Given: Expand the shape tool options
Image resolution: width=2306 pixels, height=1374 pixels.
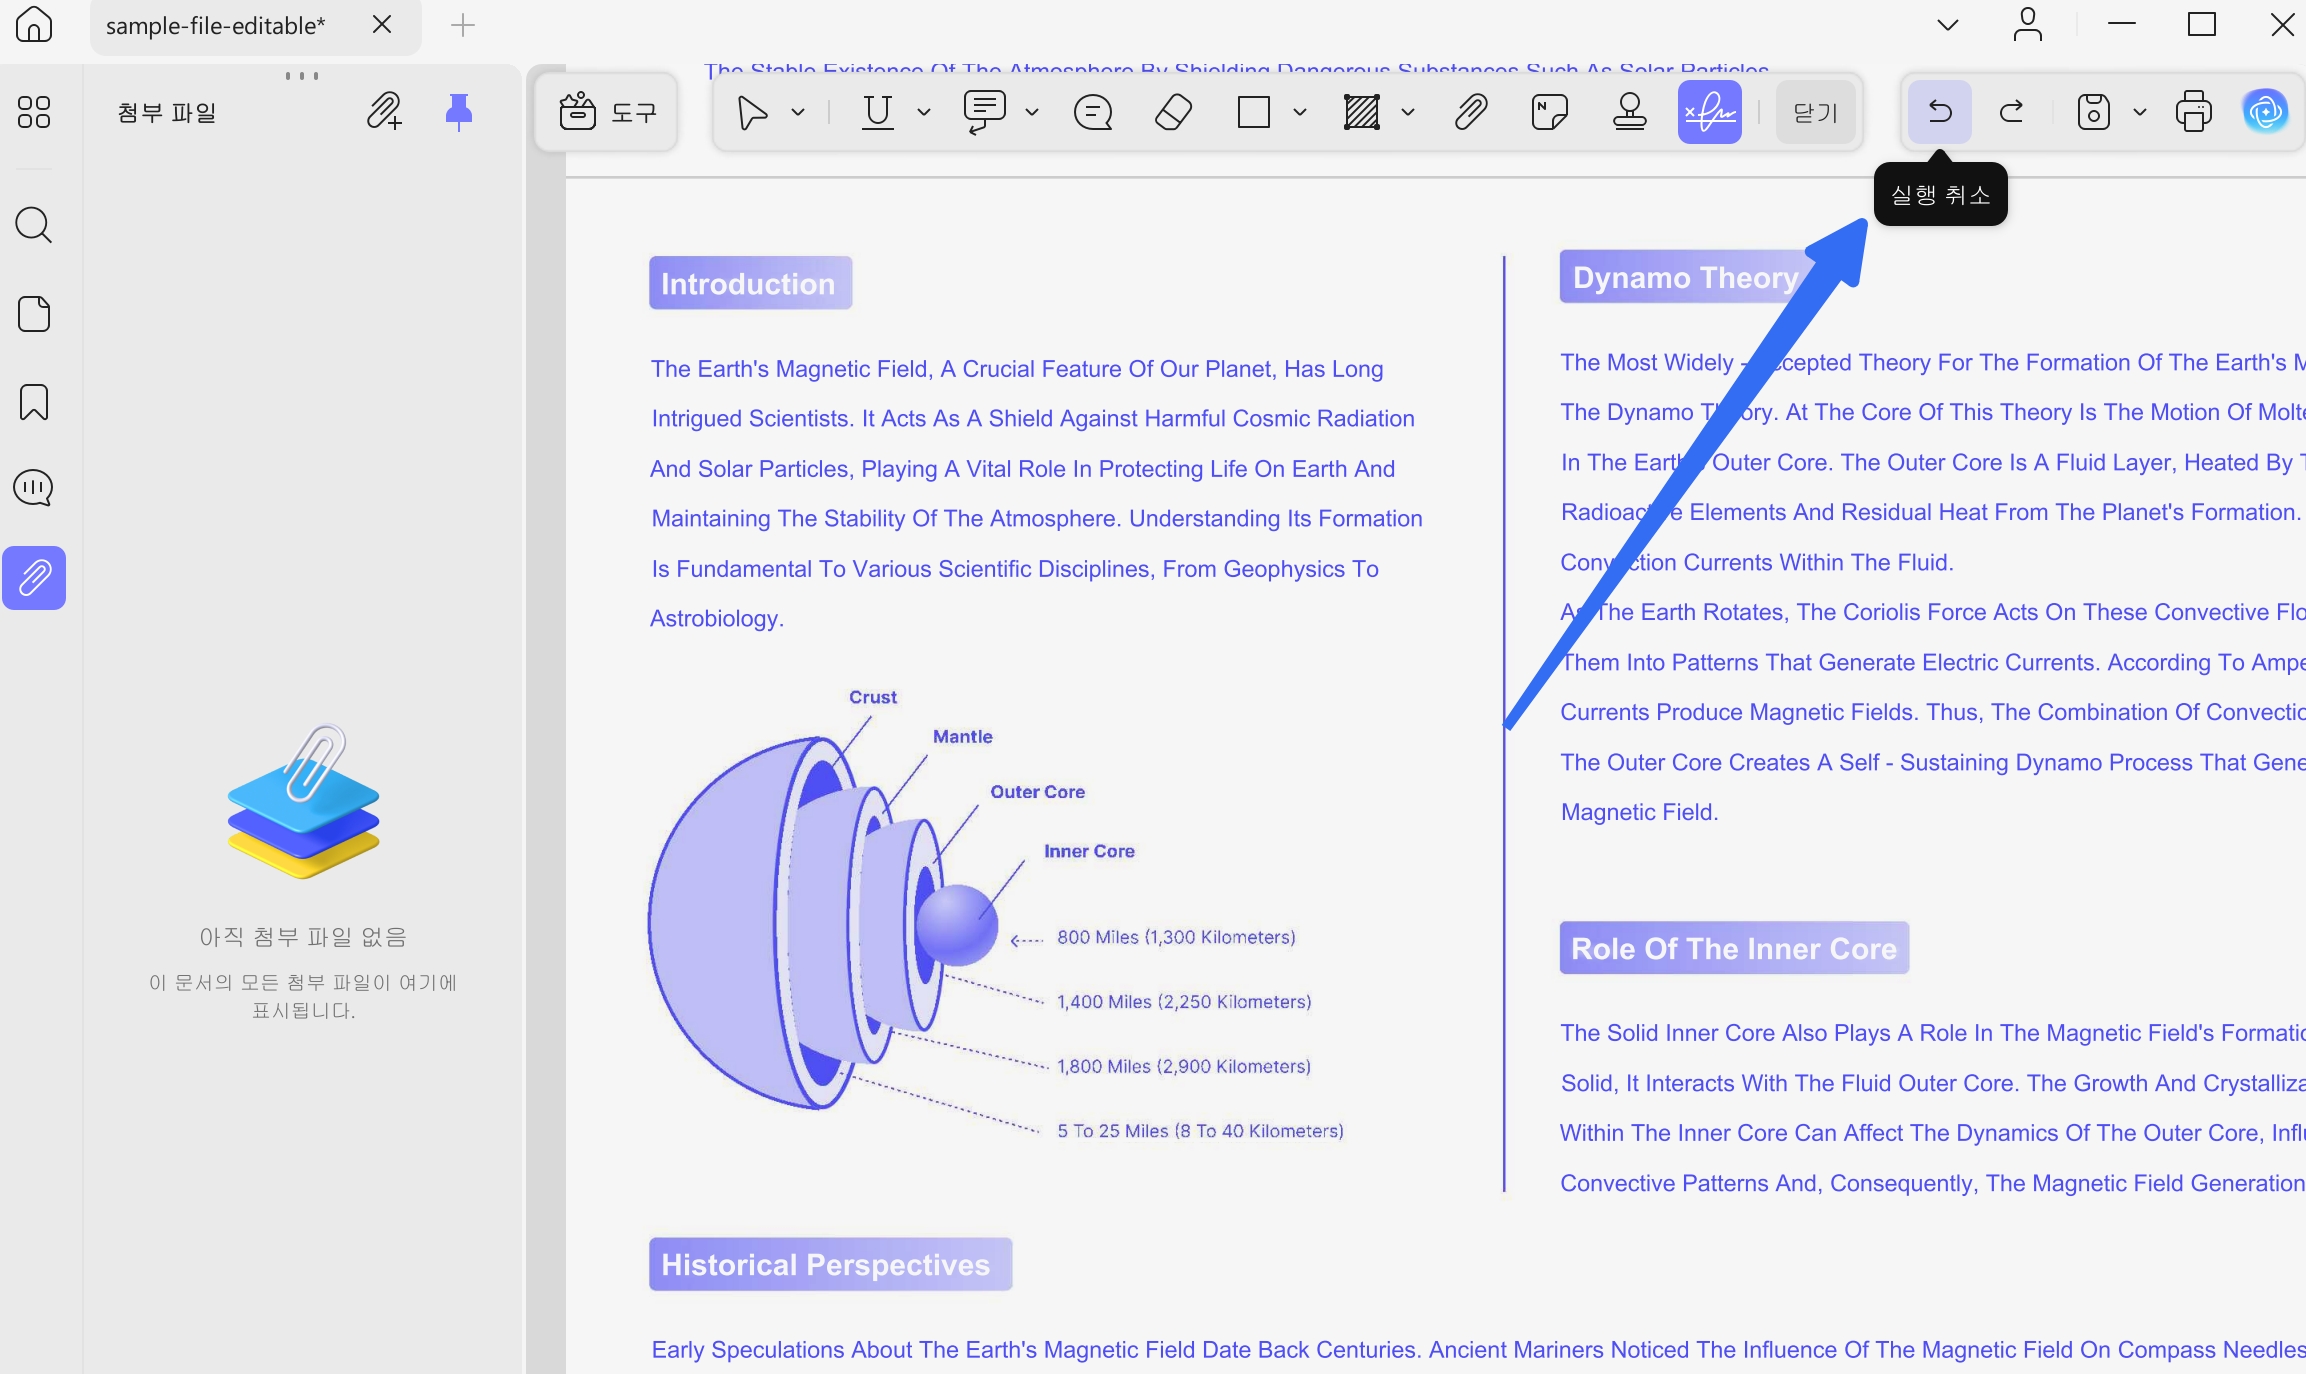Looking at the screenshot, I should tap(1299, 112).
